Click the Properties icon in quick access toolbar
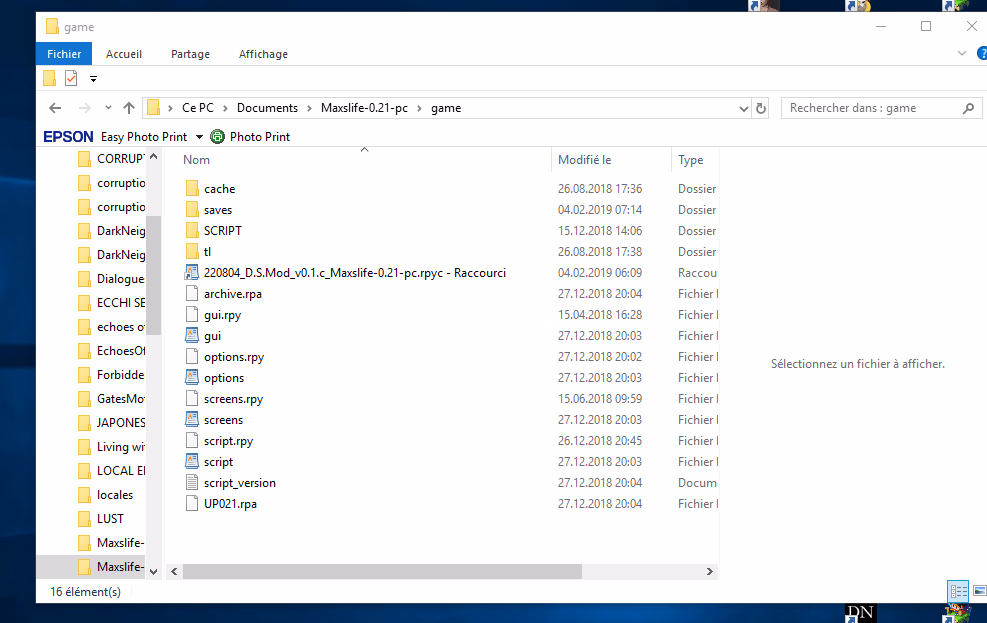Screen dimensions: 987x623 [x=71, y=78]
